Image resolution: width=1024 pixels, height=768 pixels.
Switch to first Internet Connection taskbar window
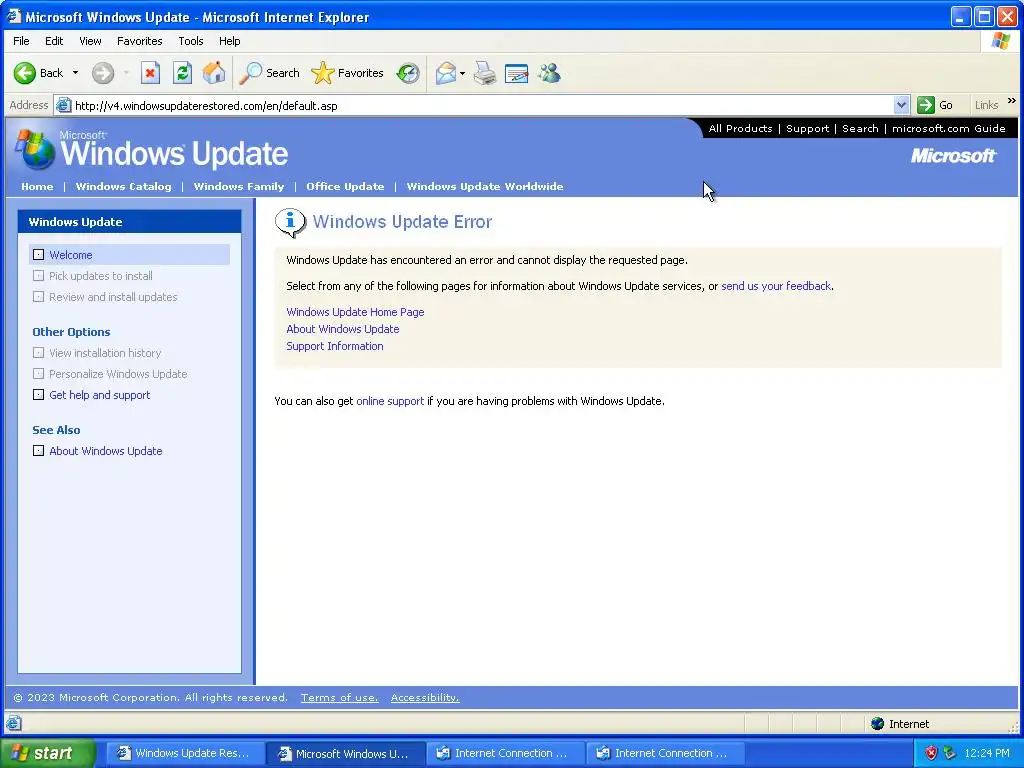[x=503, y=753]
